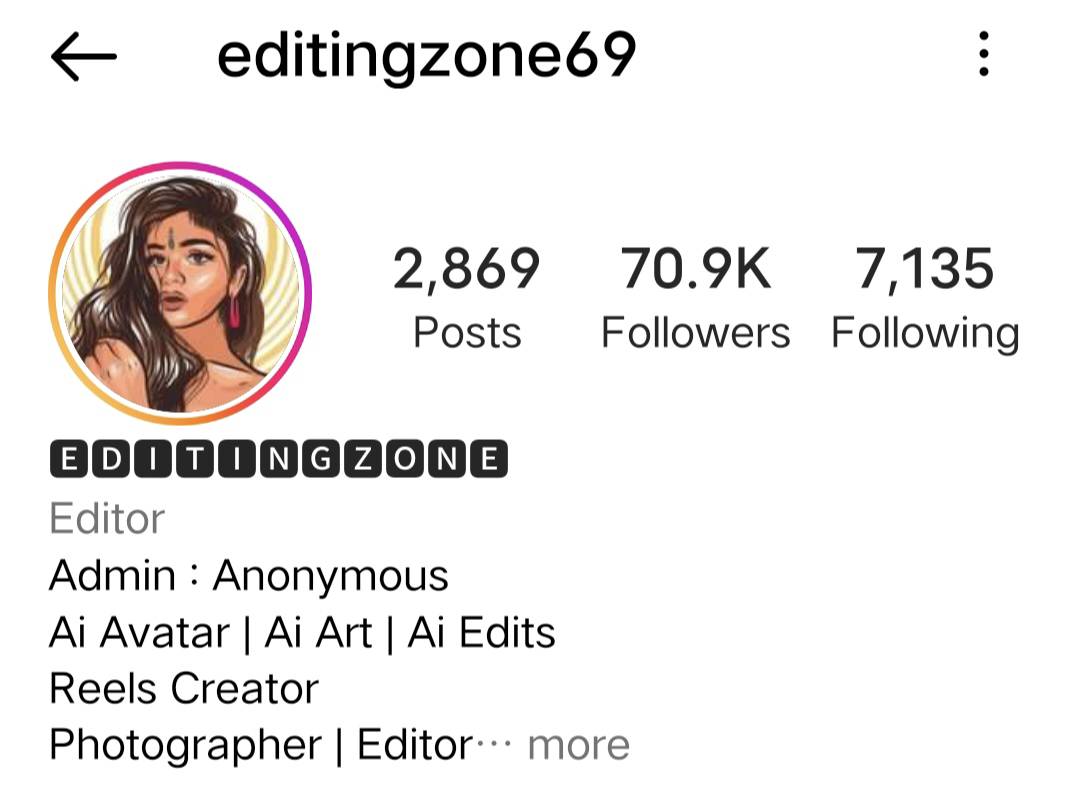Select the Posts label

point(467,333)
